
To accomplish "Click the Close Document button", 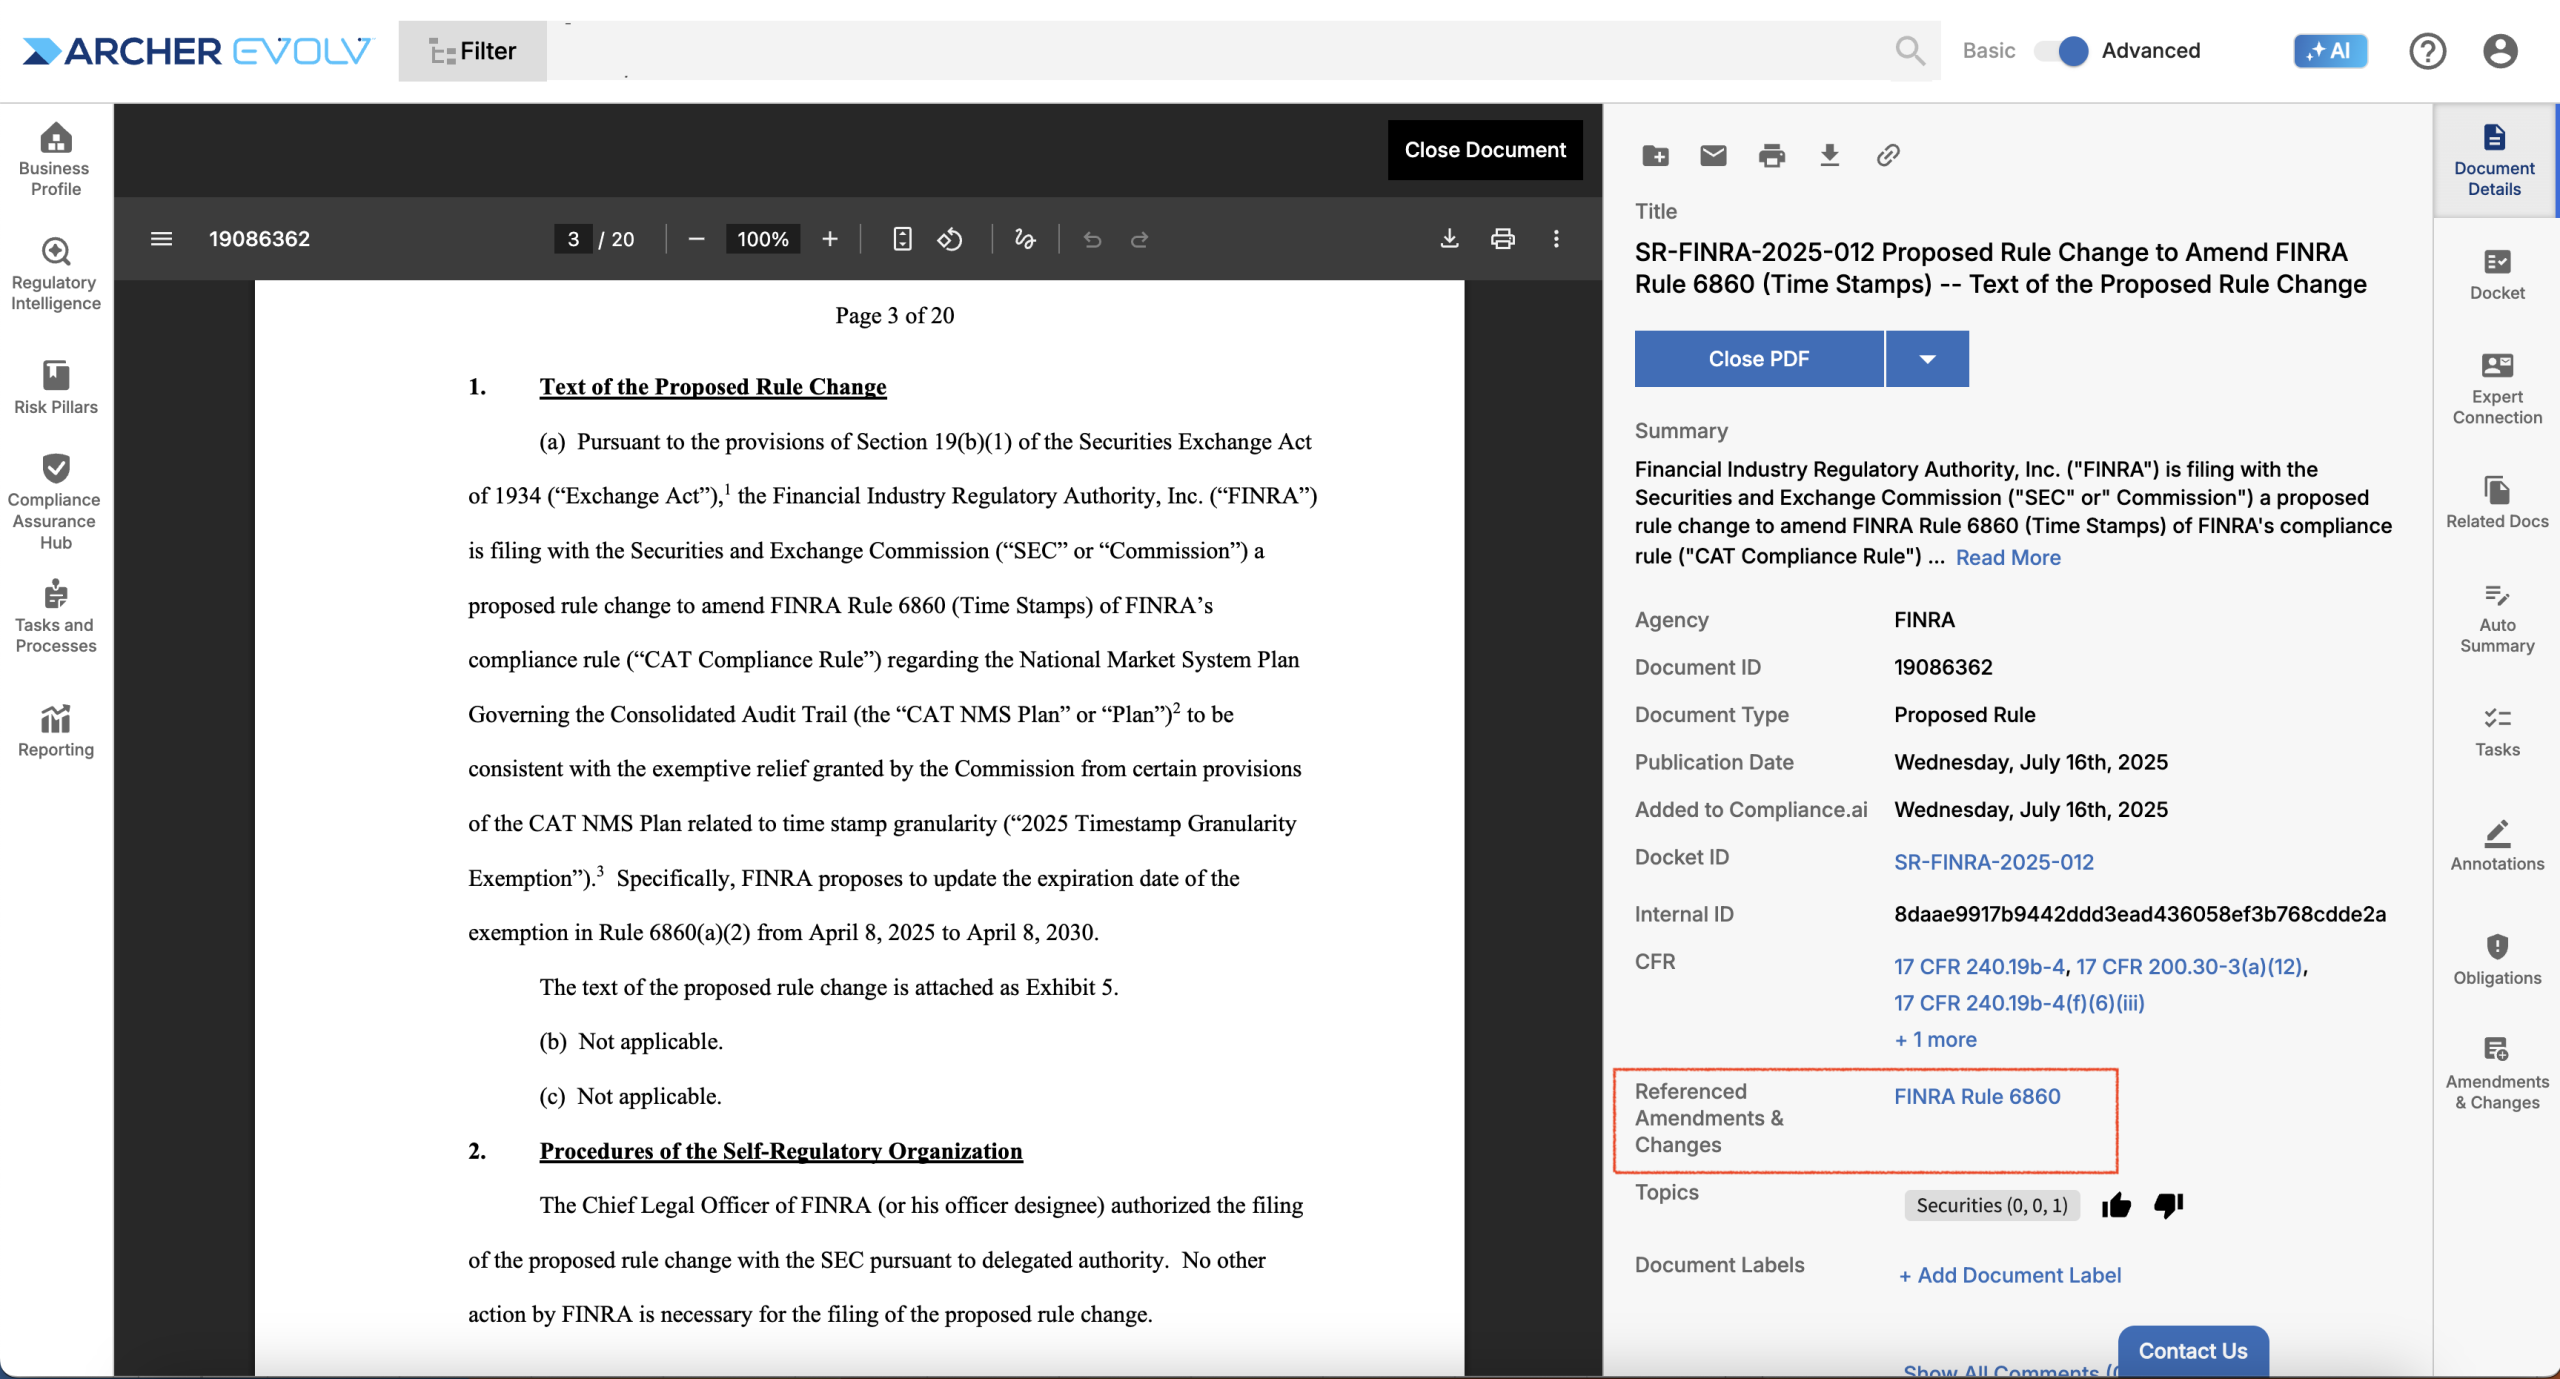I will [1485, 150].
